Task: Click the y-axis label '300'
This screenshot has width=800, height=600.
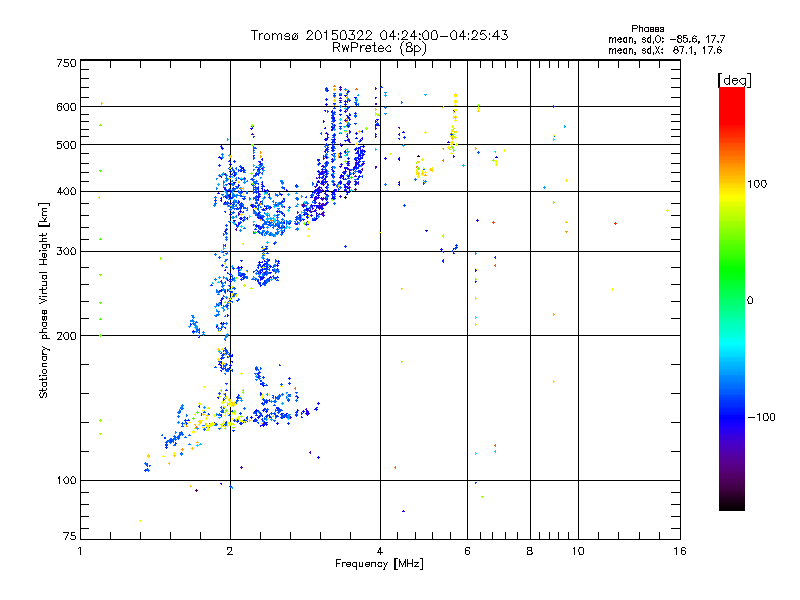Action: pos(66,251)
